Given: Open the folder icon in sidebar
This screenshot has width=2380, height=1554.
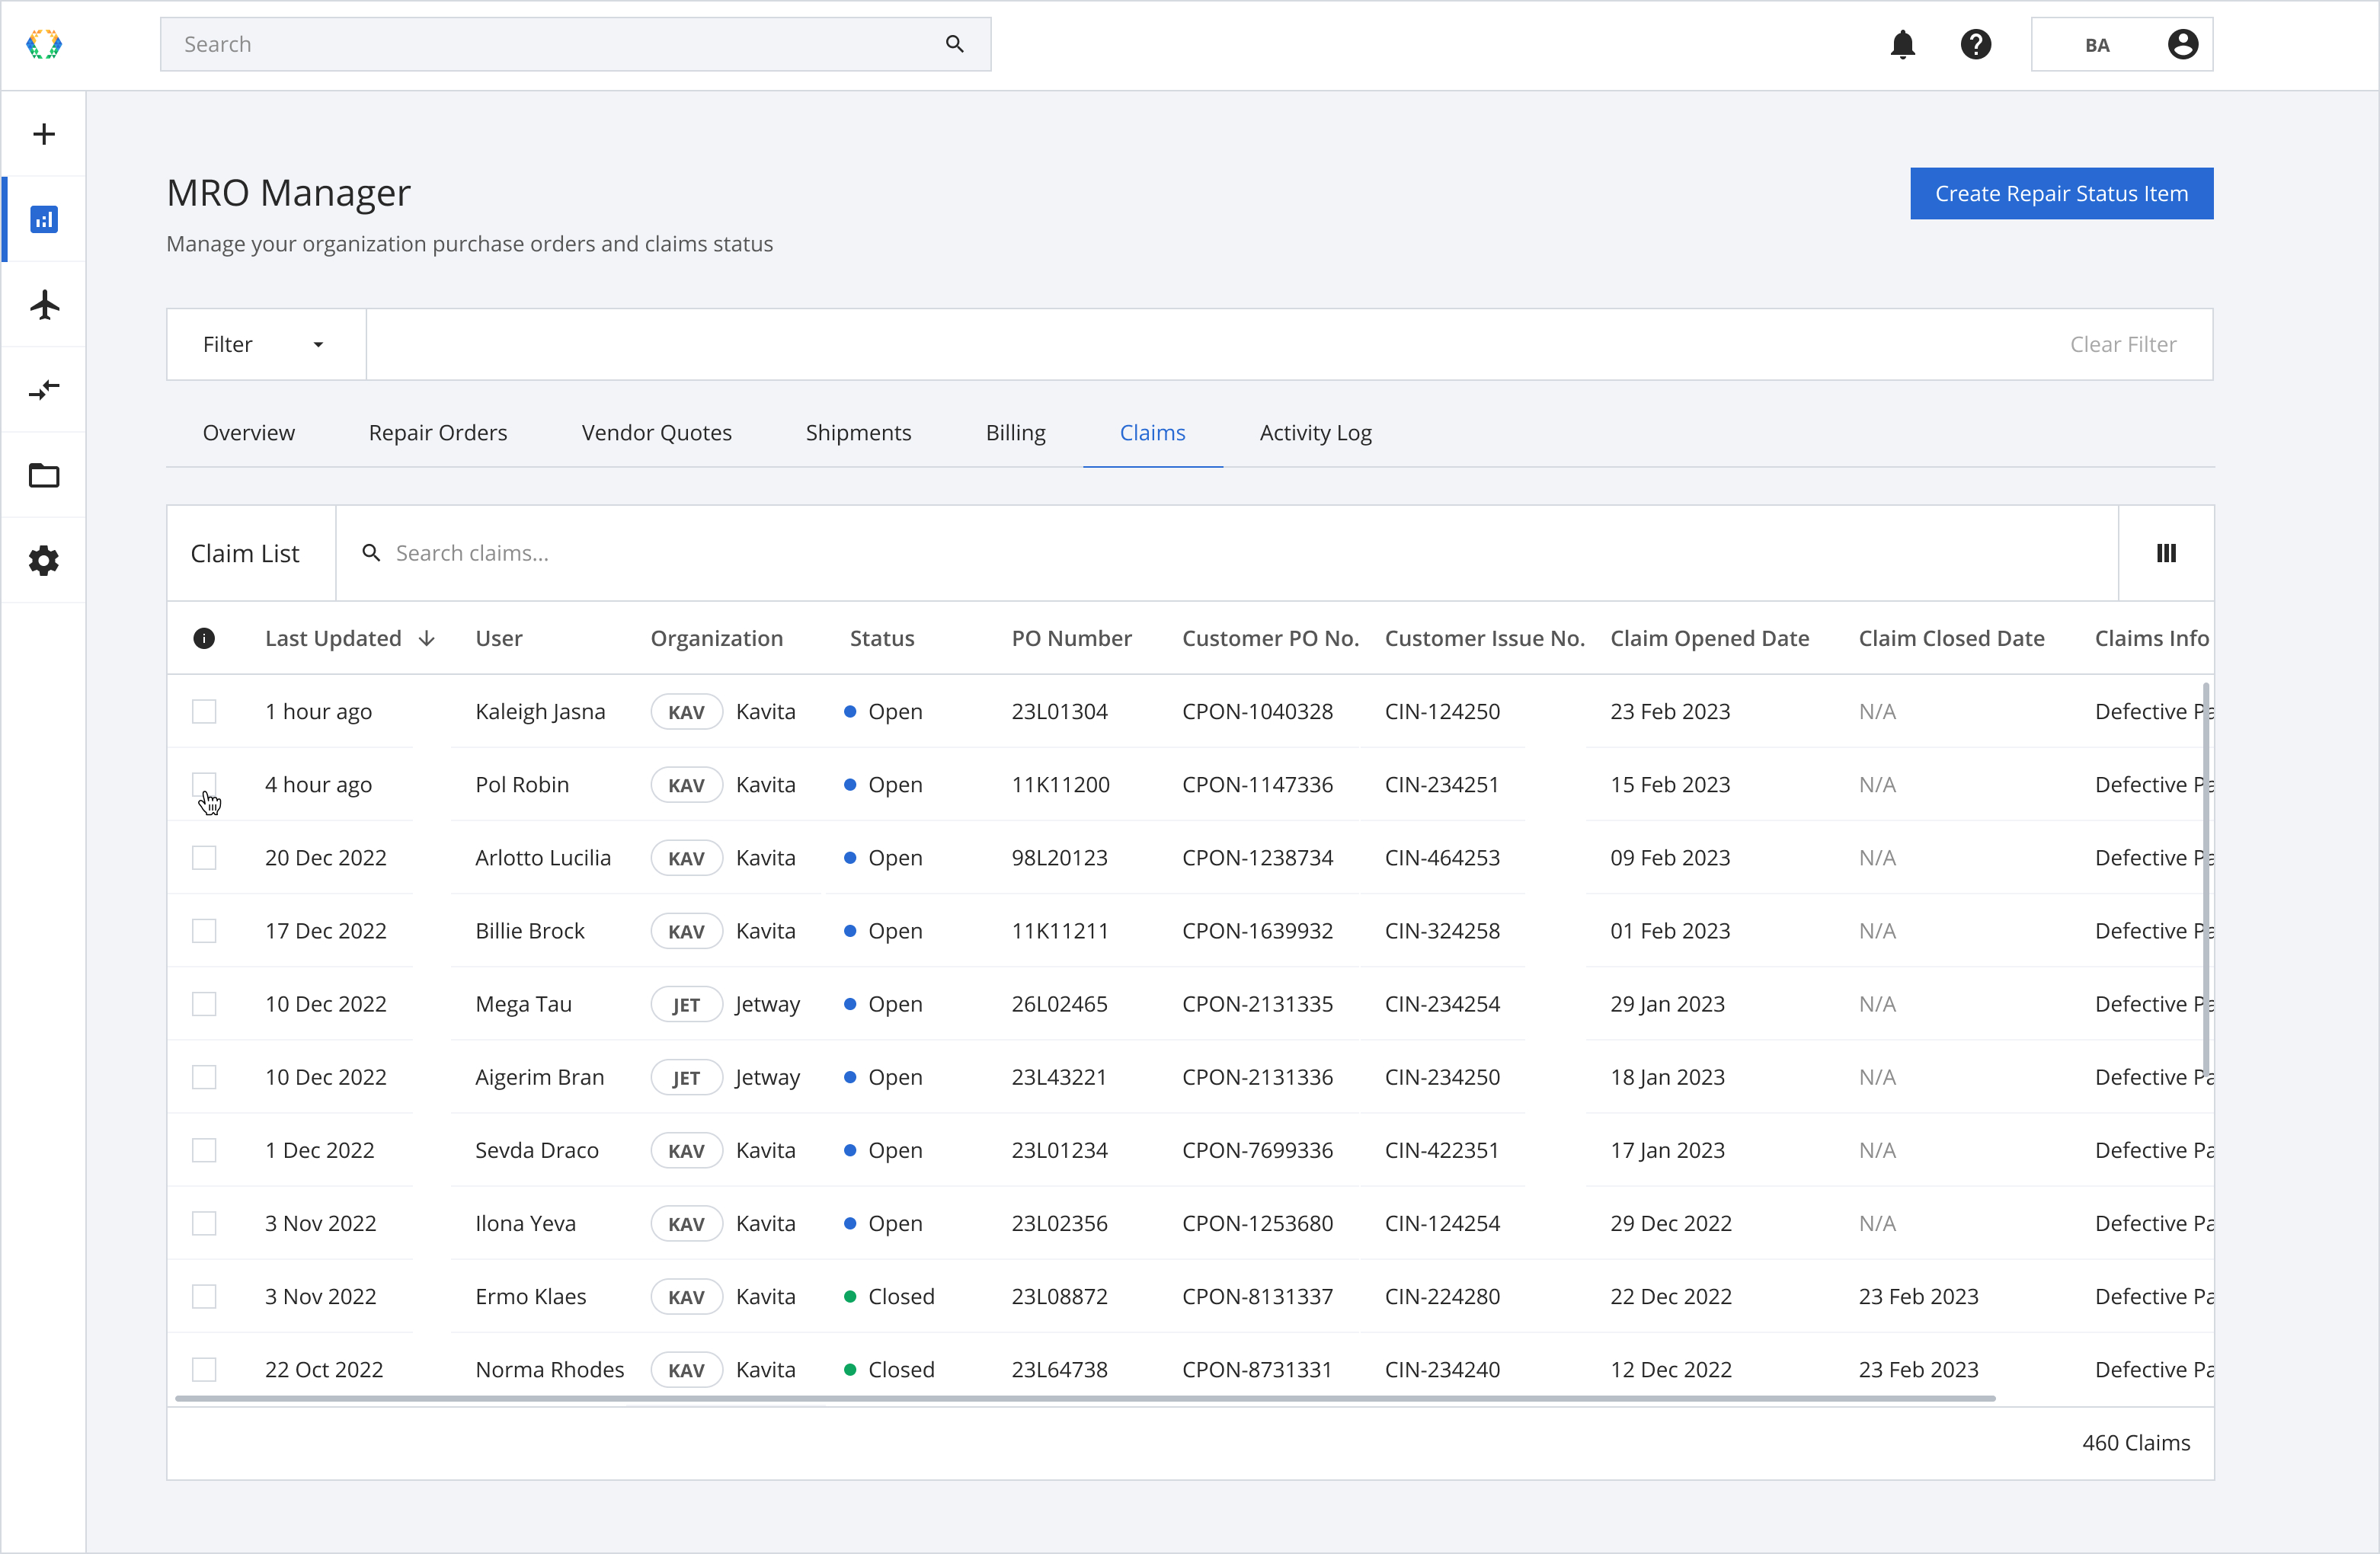Looking at the screenshot, I should (44, 475).
